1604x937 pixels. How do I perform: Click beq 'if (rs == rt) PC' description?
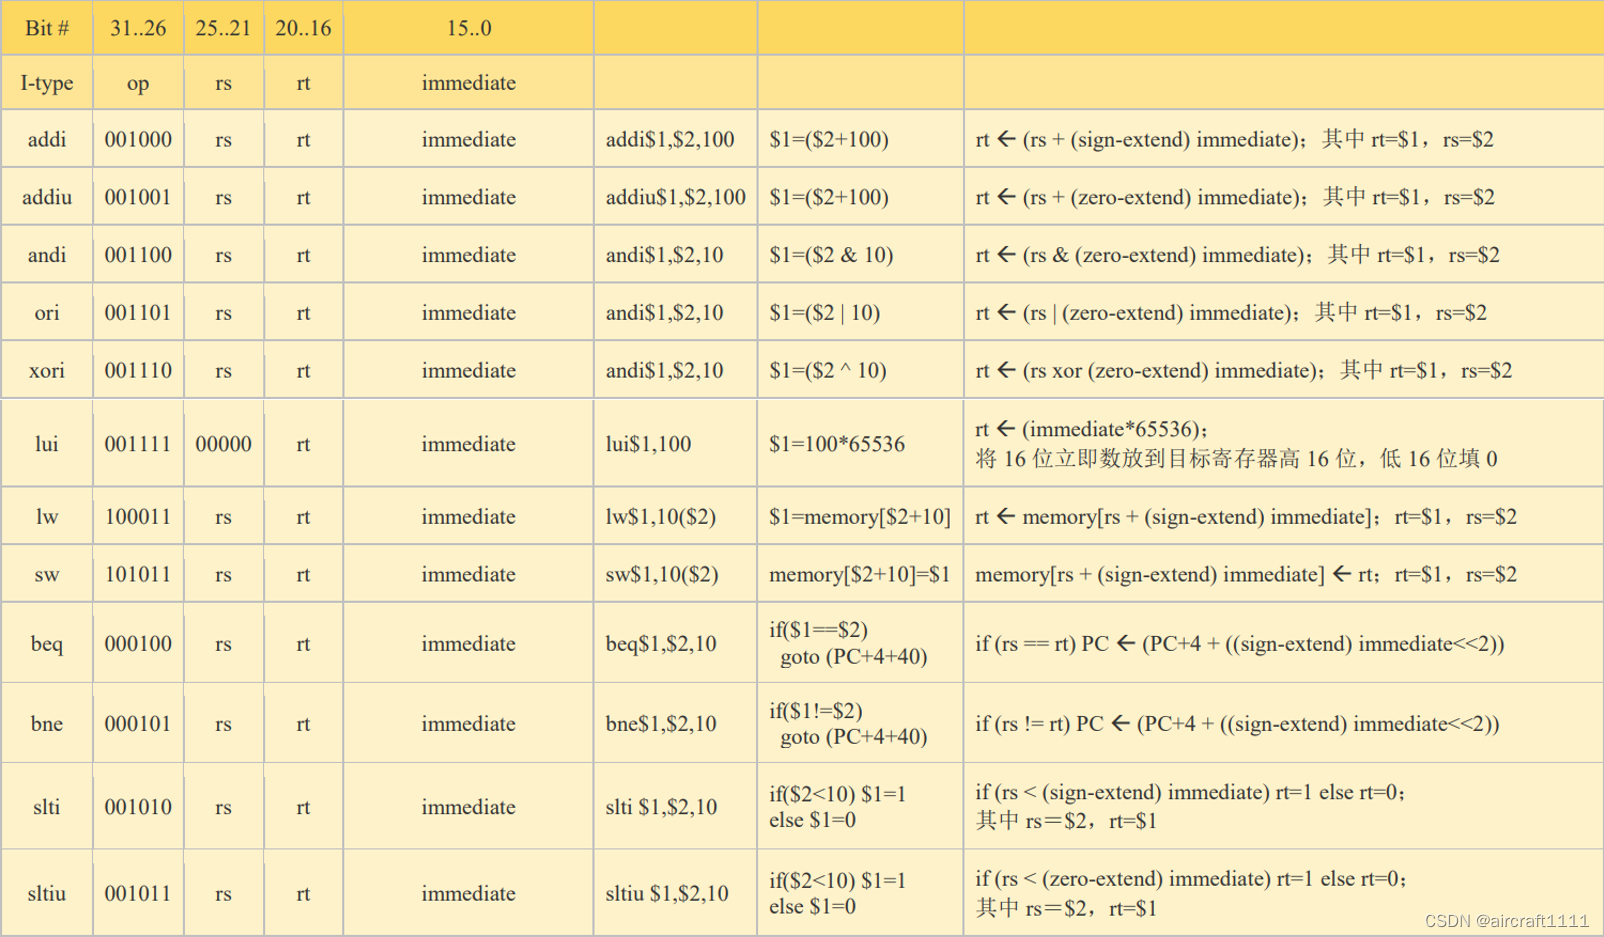pos(1240,644)
